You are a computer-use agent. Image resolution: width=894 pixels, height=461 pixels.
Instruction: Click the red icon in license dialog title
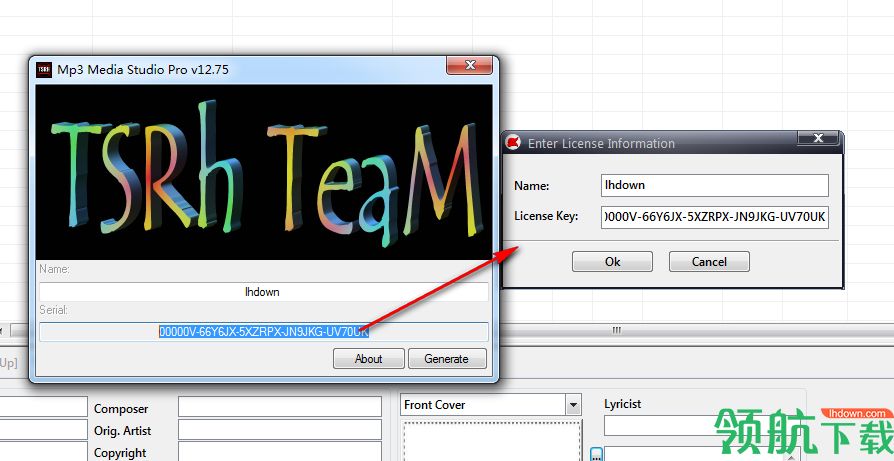pos(514,142)
